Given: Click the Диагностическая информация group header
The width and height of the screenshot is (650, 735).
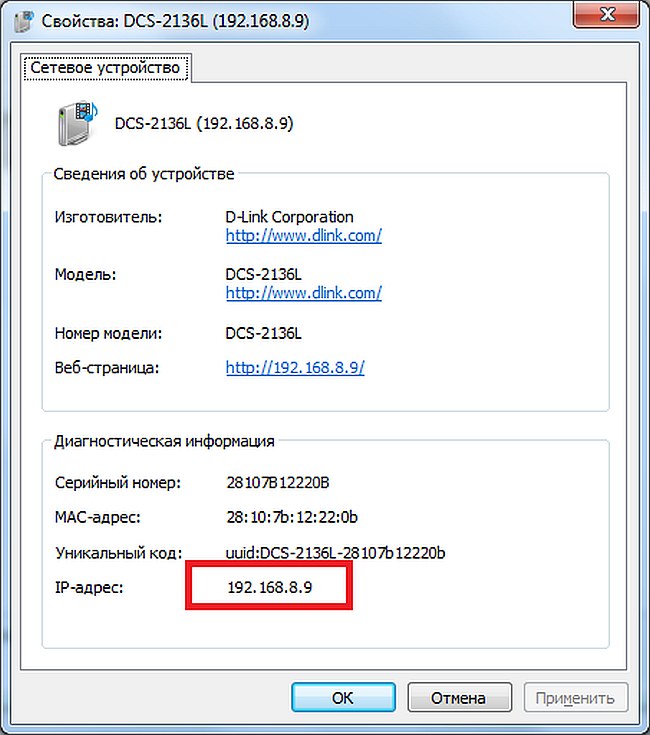Looking at the screenshot, I should point(164,440).
